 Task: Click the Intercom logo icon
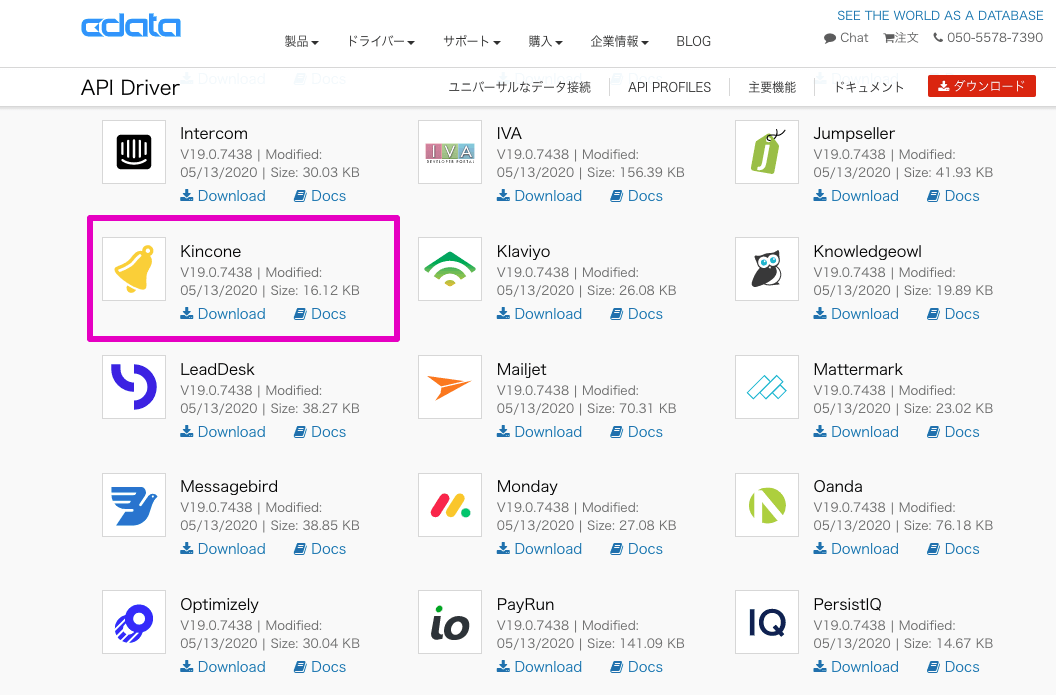(134, 152)
